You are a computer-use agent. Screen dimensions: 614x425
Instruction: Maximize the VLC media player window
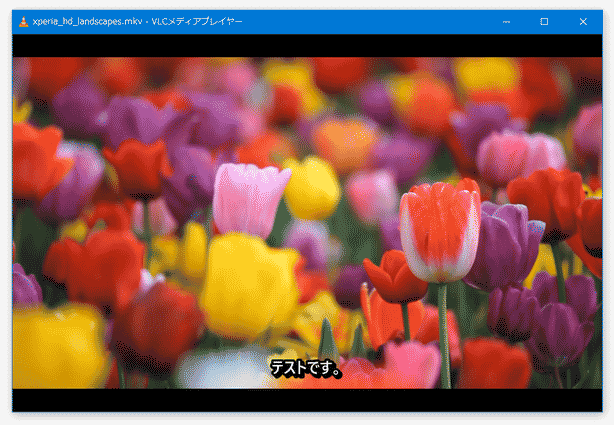[545, 21]
